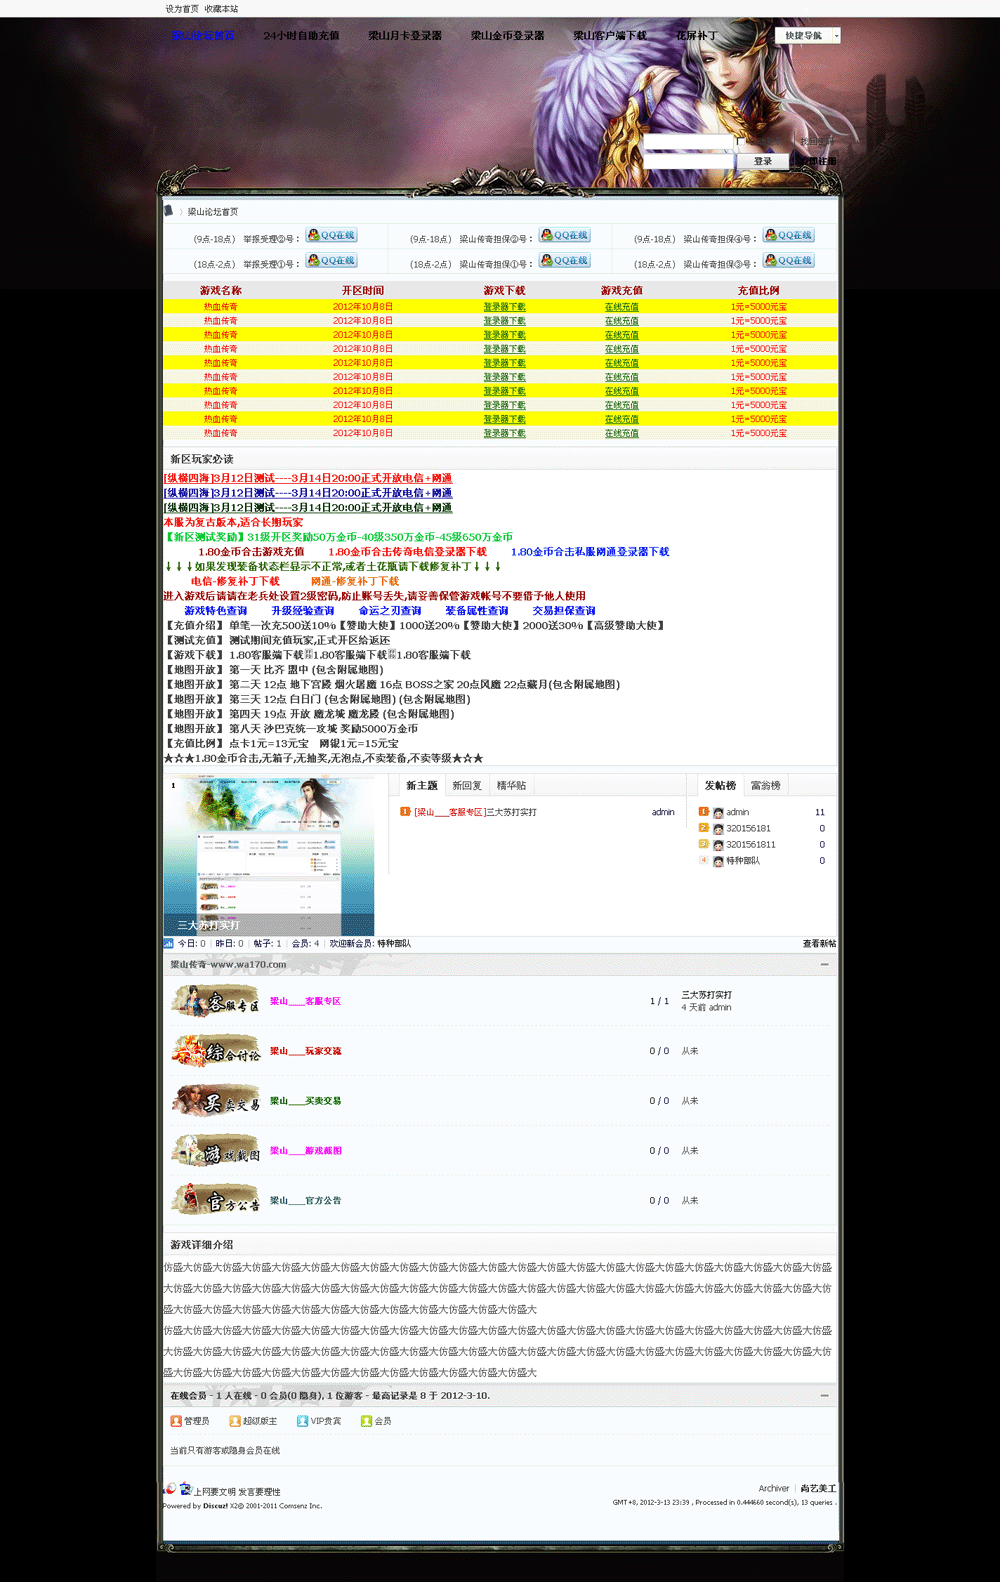This screenshot has height=1582, width=1000.
Task: Click the password input field
Action: [x=688, y=161]
